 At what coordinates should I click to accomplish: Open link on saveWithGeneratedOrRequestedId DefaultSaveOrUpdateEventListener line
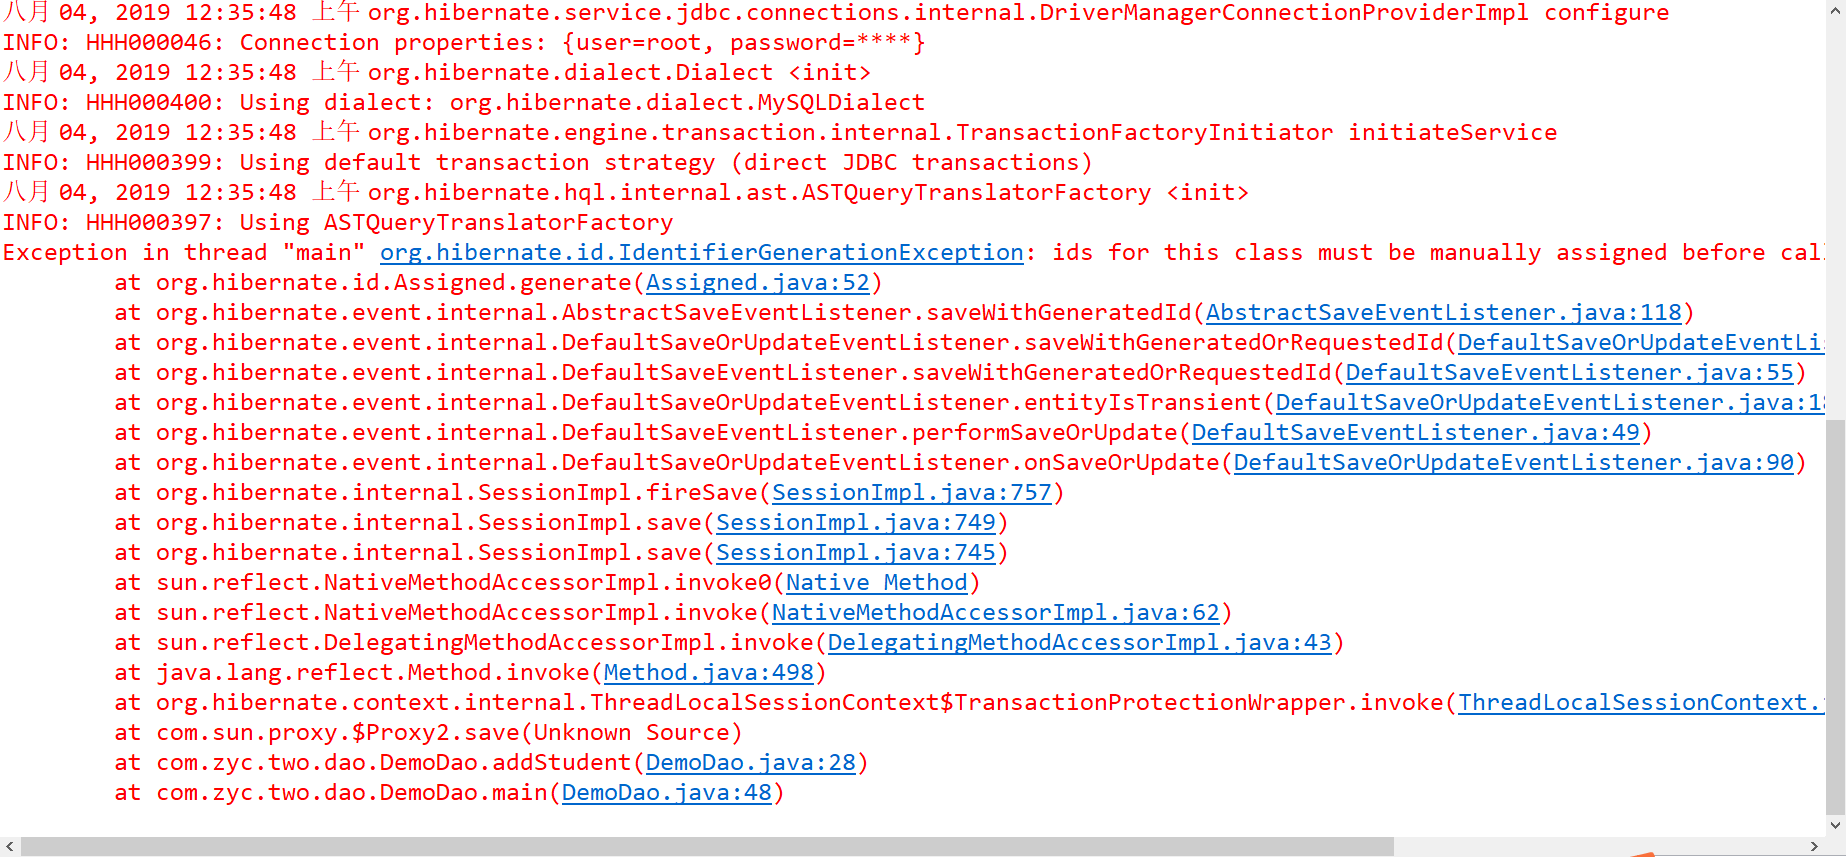1641,342
